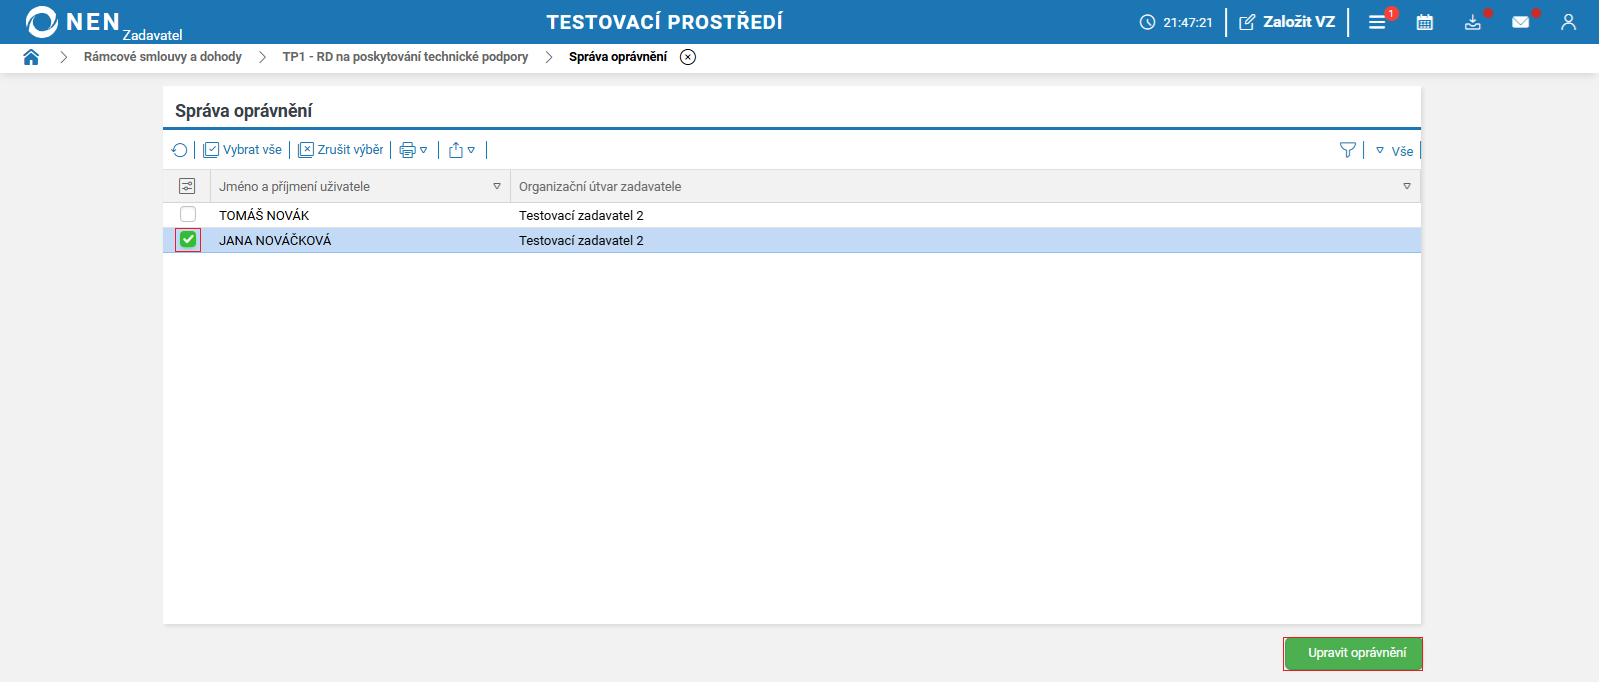Screen dimensions: 1599x682
Task: Select the JANA NOVÁČKOVÁ name cell
Action: coord(275,240)
